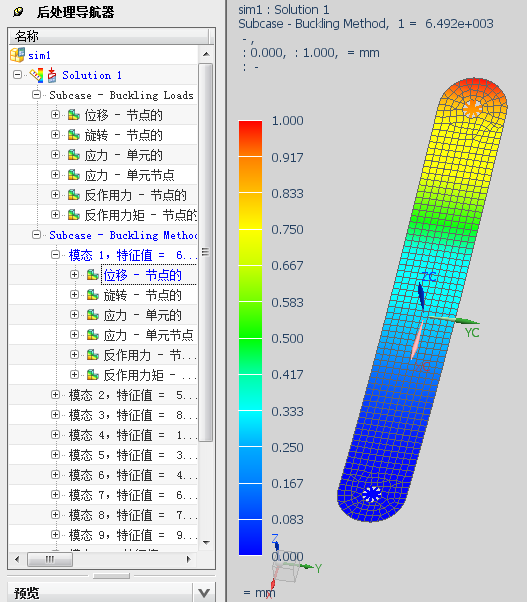
Task: Click result icon of 位移 - 节点的 under 模态 1
Action: (93, 275)
